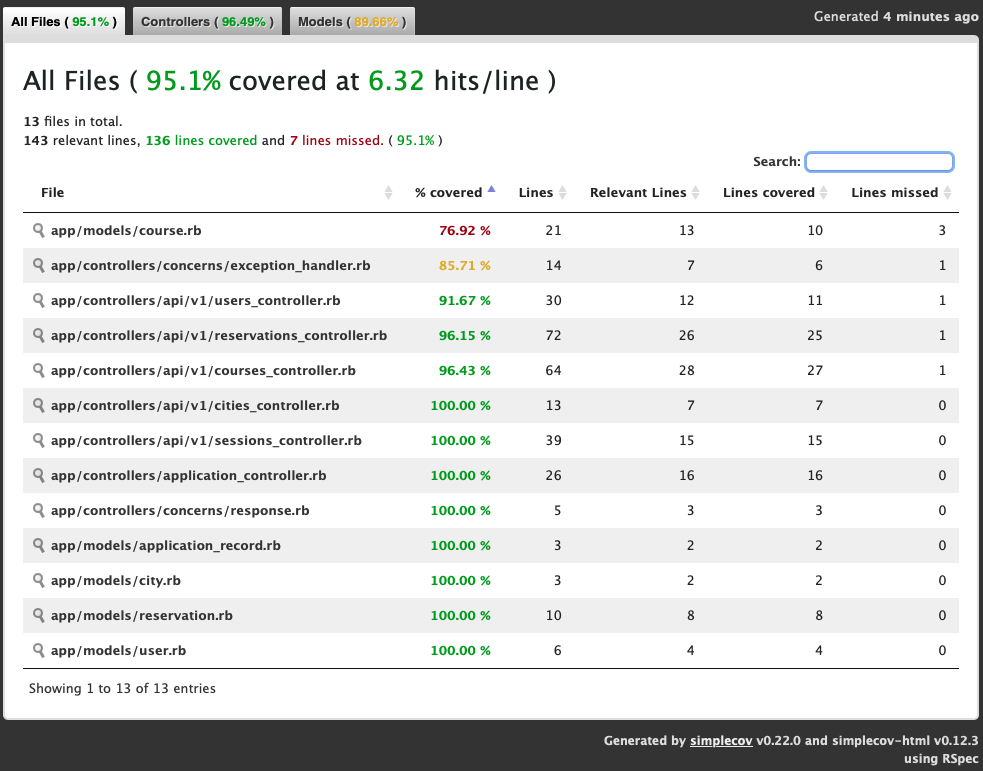Click magnifier icon beside reservation.rb
Screen dimensions: 983x771
(x=39, y=616)
